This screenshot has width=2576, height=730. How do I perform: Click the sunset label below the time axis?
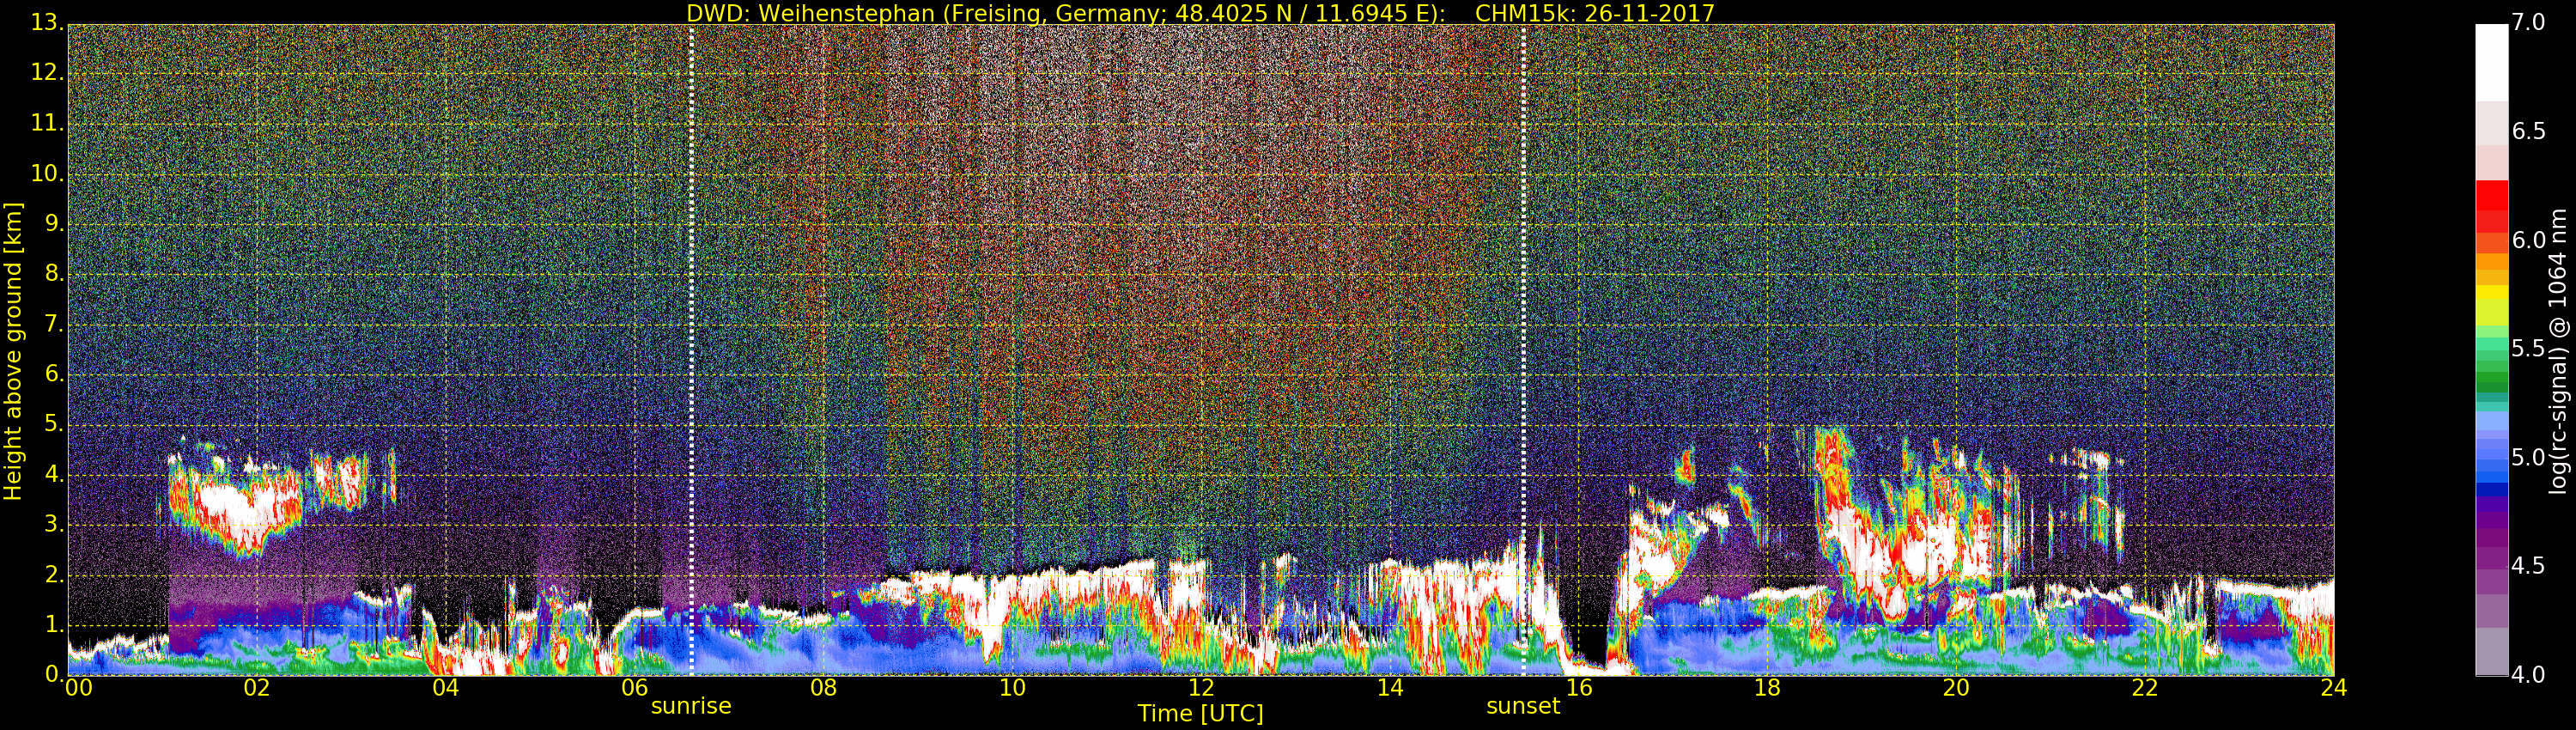click(1522, 706)
